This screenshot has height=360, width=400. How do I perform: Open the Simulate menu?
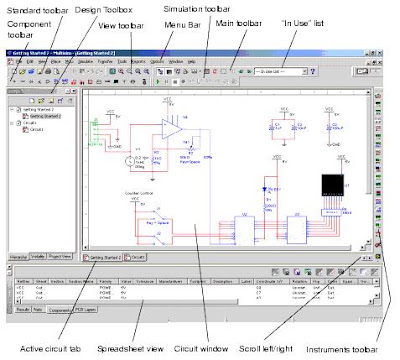click(85, 62)
